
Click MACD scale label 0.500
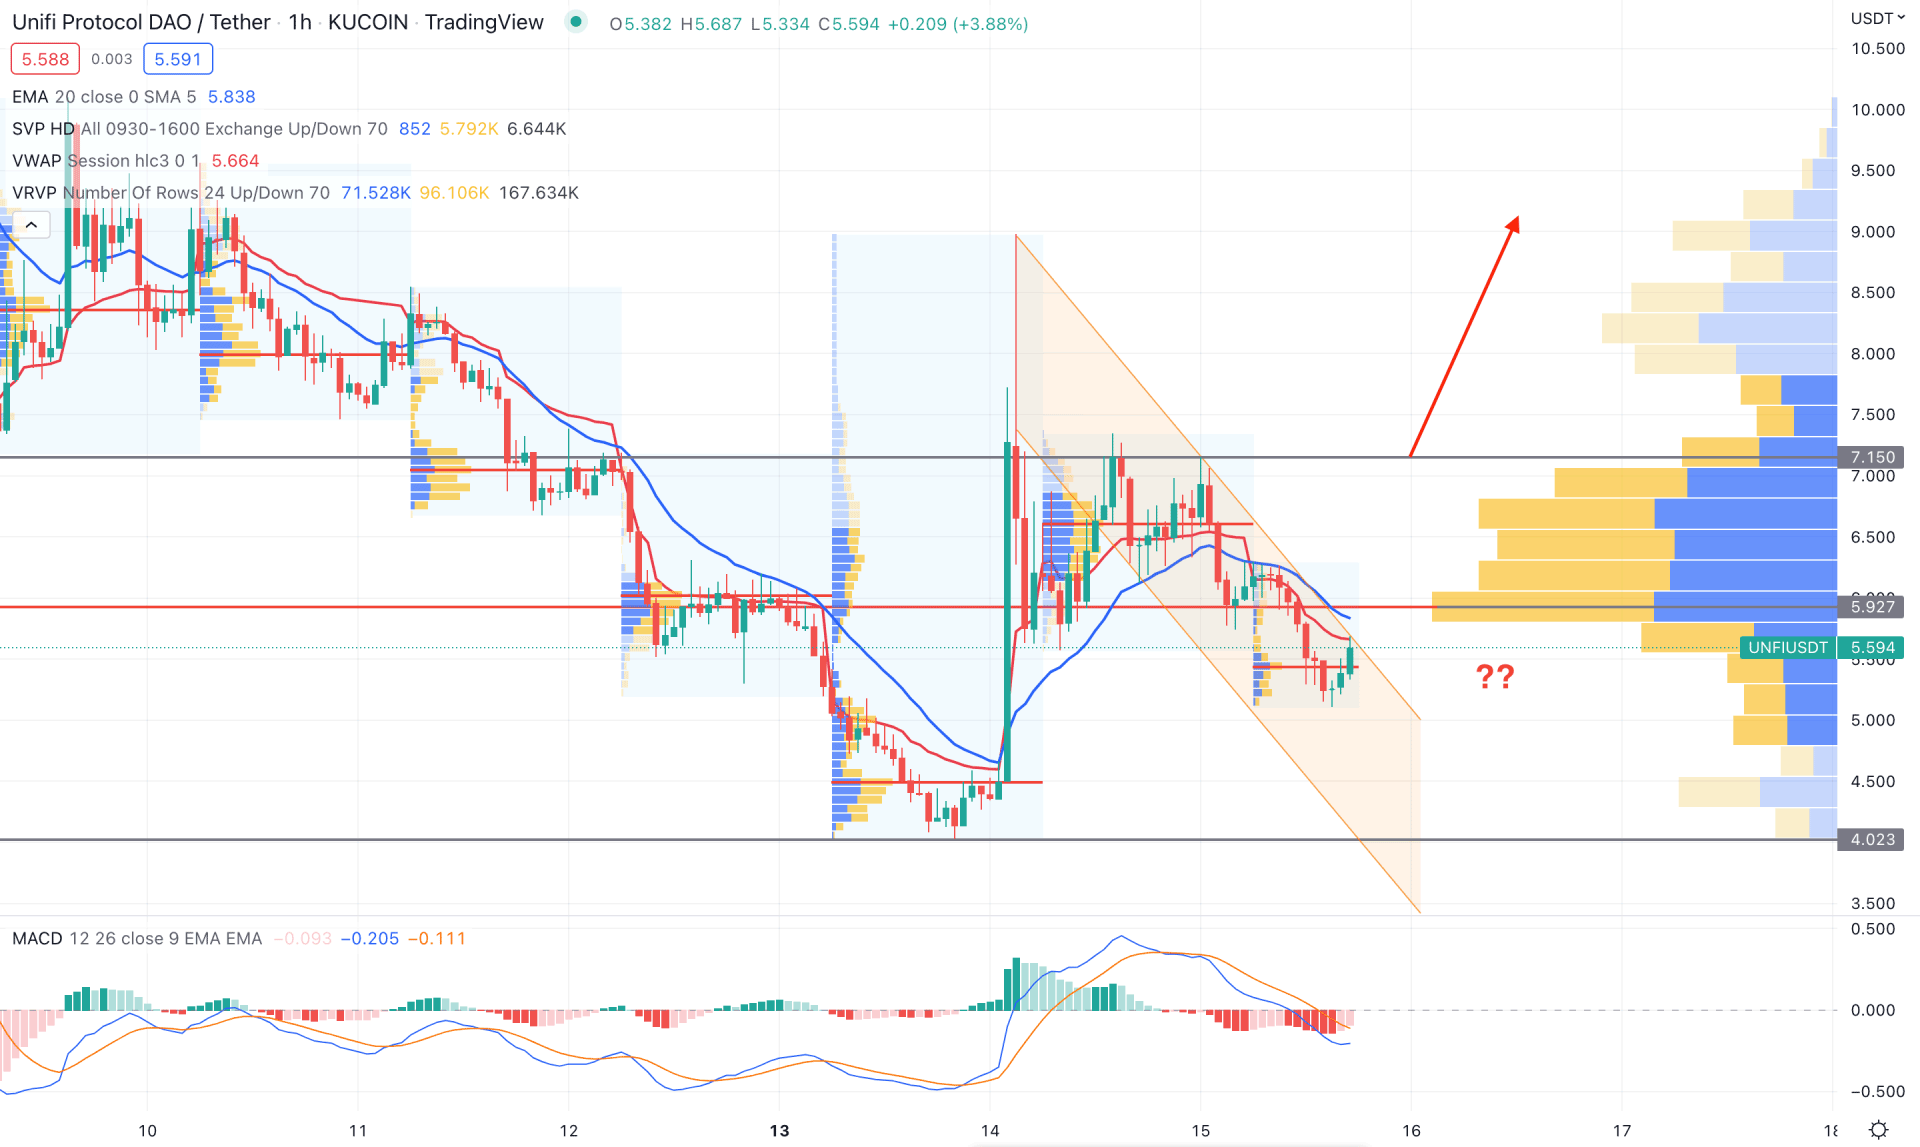pos(1872,929)
